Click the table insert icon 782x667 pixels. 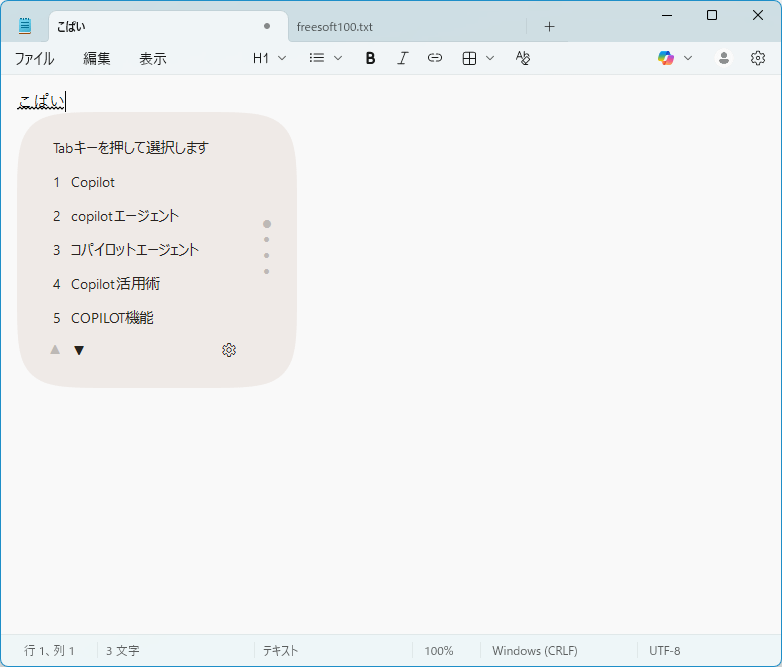coord(469,58)
